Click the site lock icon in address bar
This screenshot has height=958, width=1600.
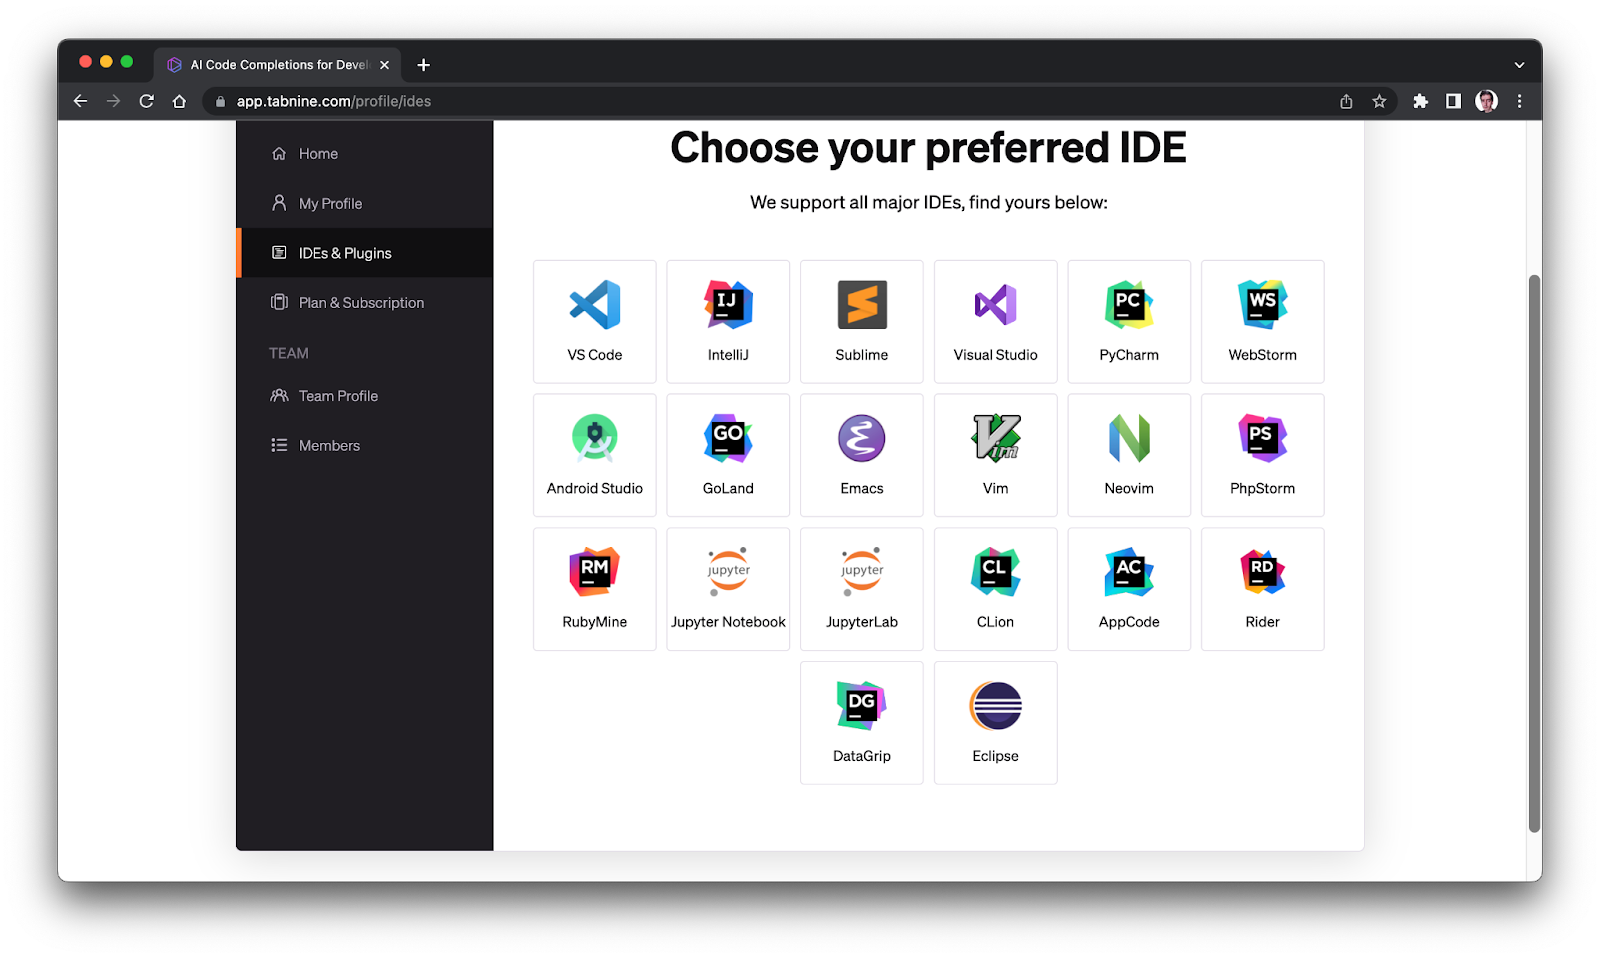point(220,101)
